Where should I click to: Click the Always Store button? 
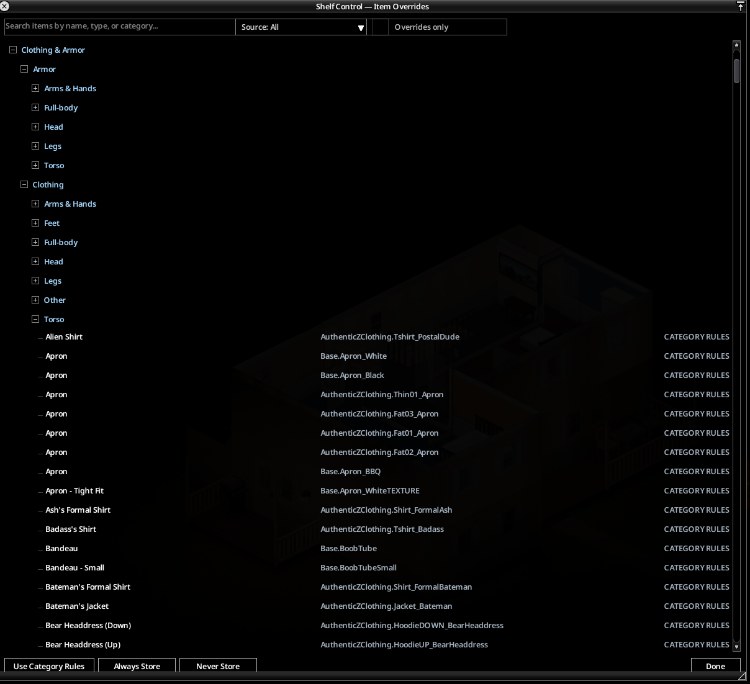click(x=137, y=666)
